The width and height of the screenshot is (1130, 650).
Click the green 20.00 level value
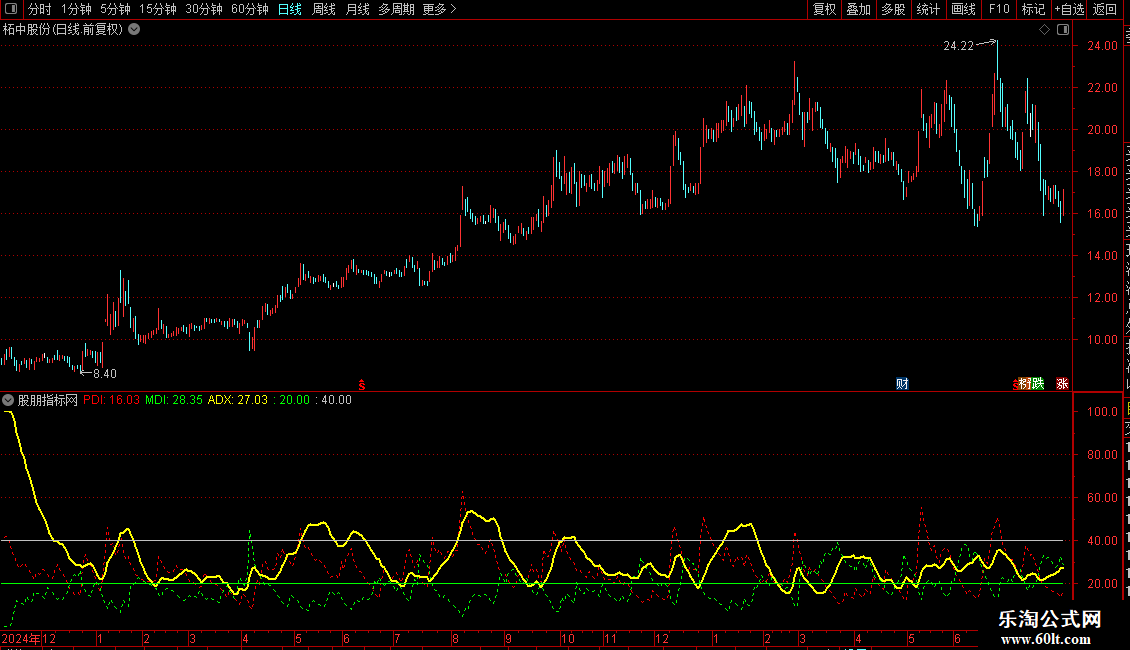[x=294, y=400]
